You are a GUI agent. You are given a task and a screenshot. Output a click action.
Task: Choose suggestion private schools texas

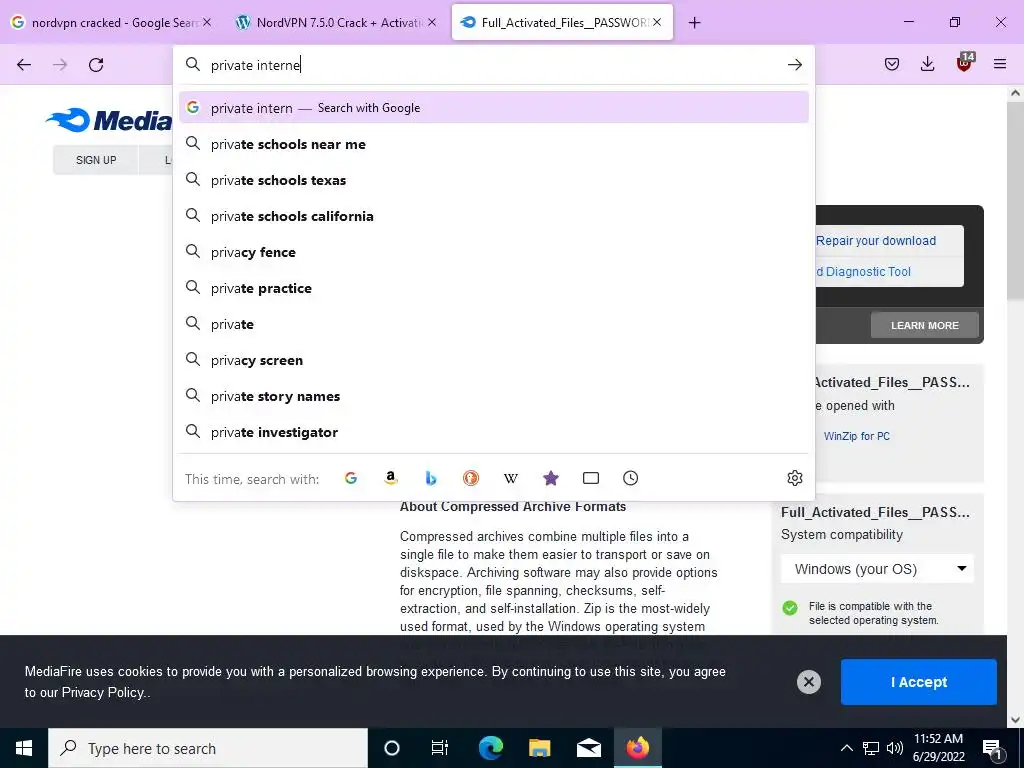click(x=494, y=180)
